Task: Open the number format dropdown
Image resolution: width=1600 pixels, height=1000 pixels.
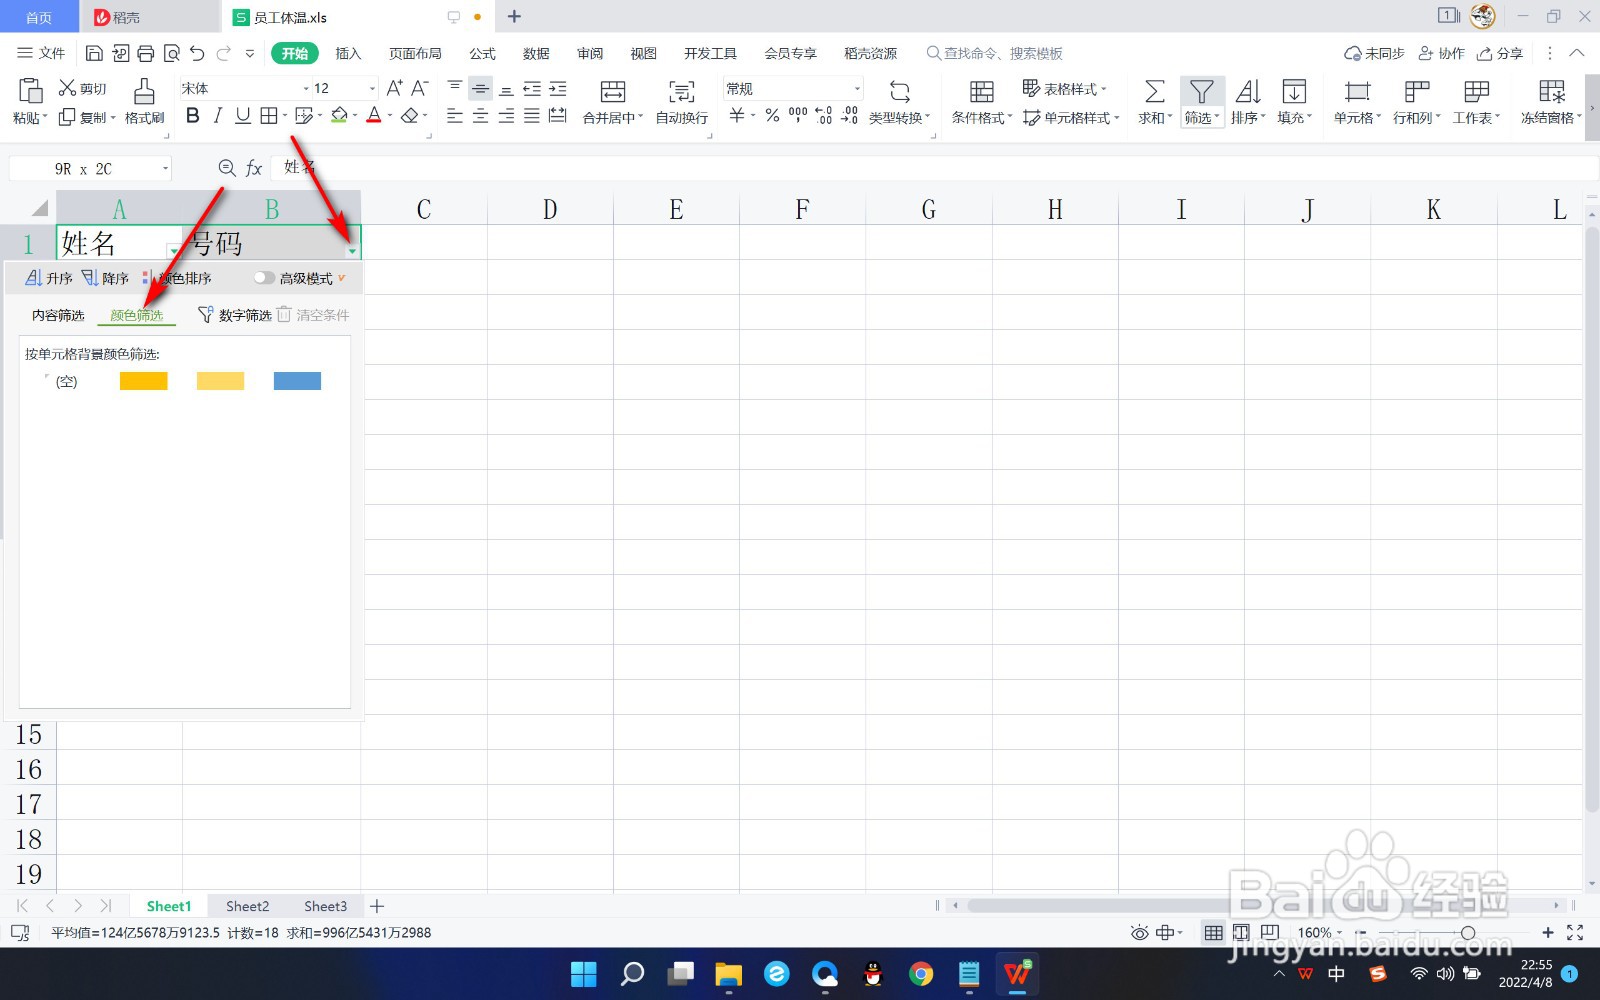Action: (x=857, y=88)
